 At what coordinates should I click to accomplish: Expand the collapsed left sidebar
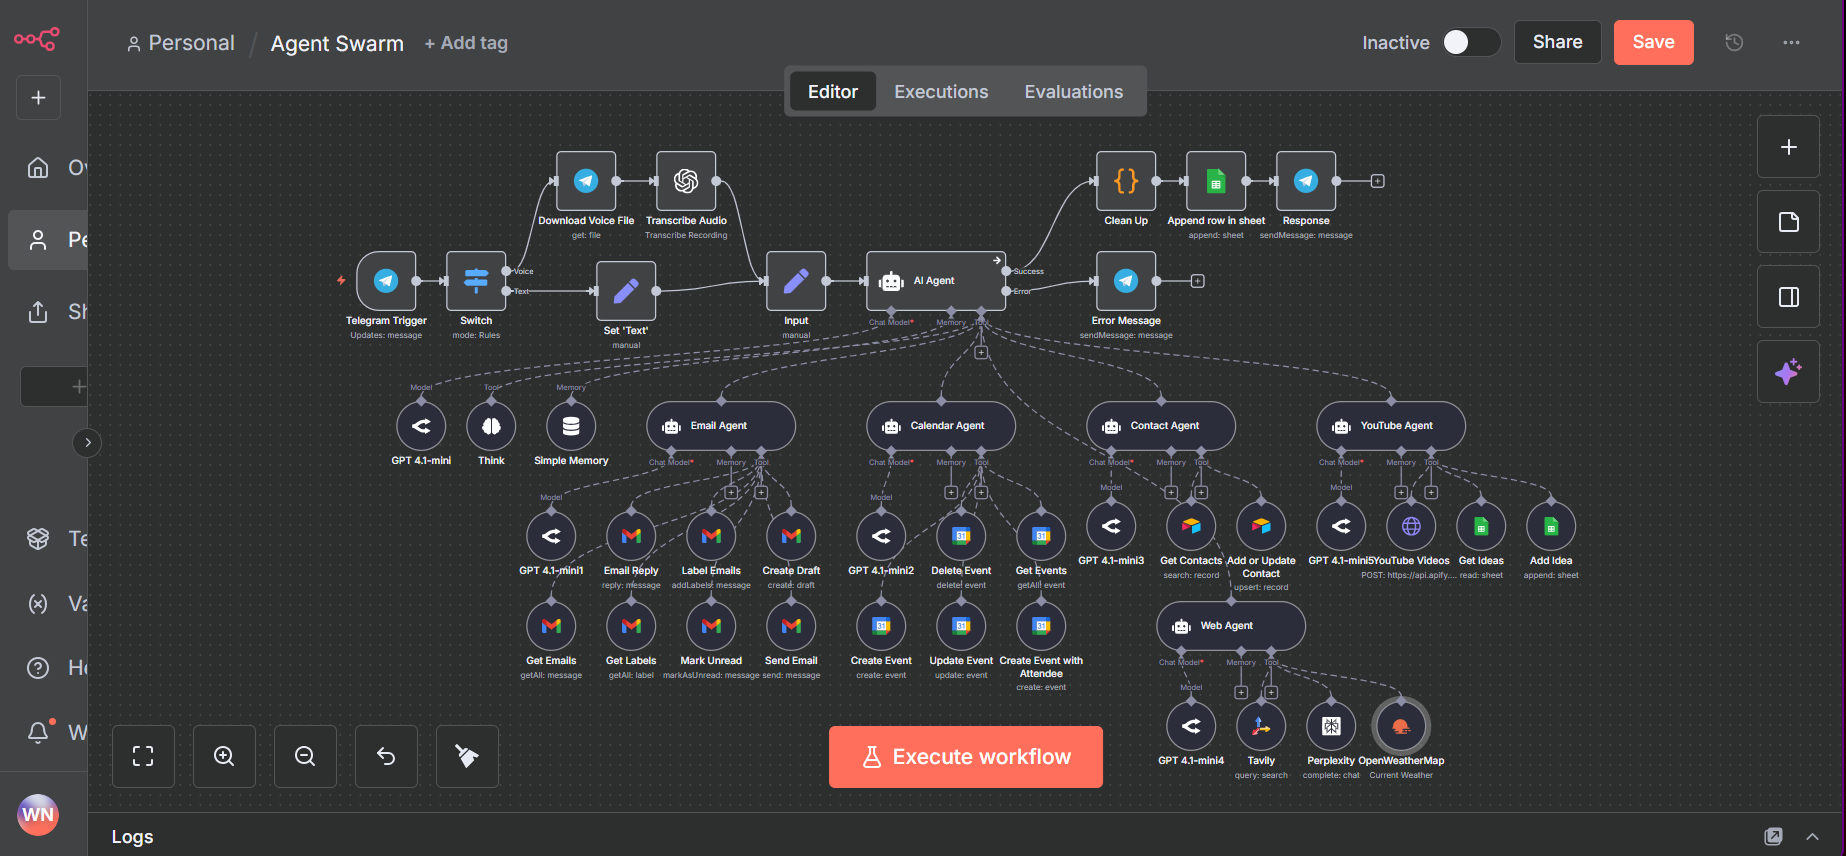88,442
